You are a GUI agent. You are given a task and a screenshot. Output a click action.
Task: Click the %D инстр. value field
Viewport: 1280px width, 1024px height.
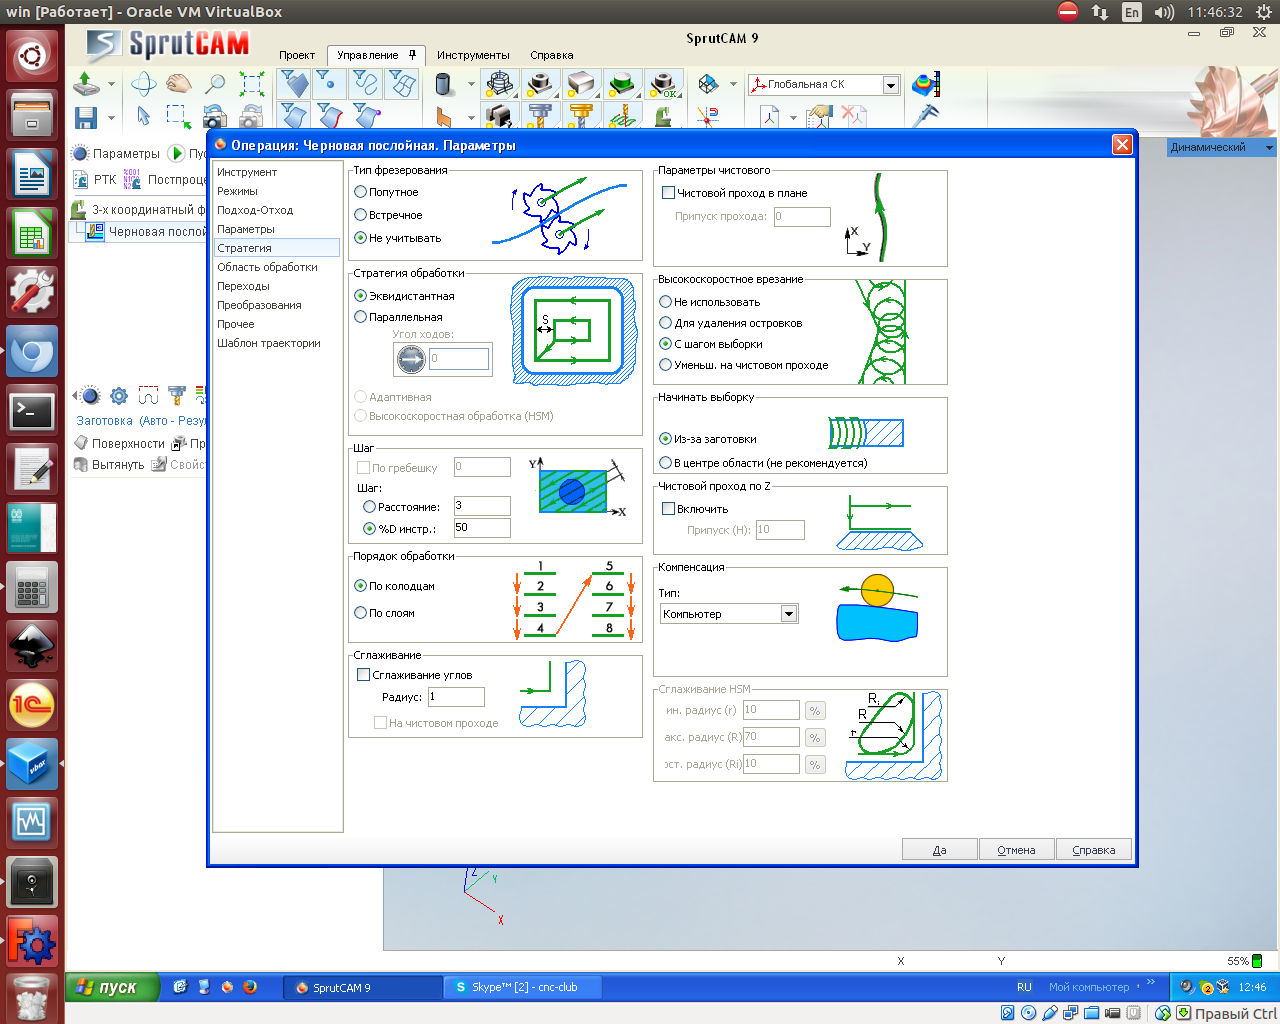coord(482,528)
